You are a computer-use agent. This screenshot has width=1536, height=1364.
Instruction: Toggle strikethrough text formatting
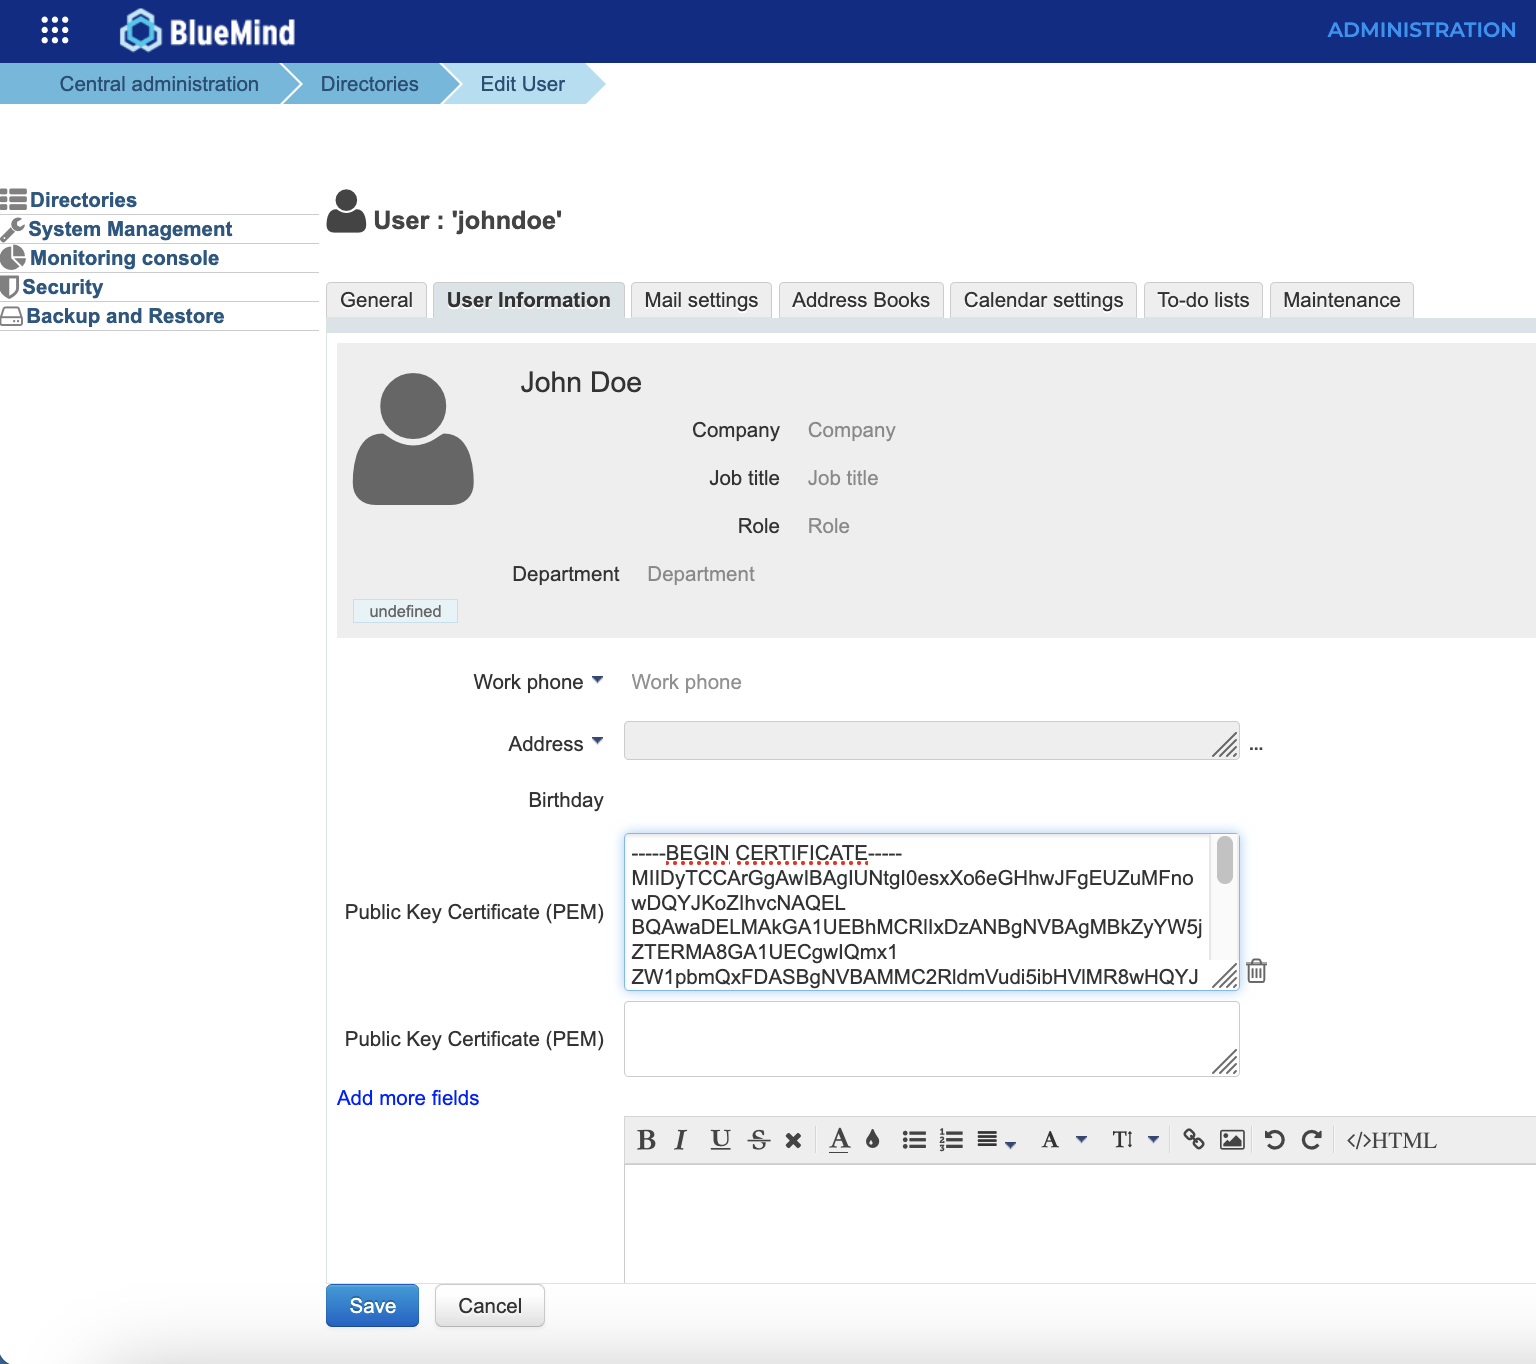click(x=759, y=1140)
